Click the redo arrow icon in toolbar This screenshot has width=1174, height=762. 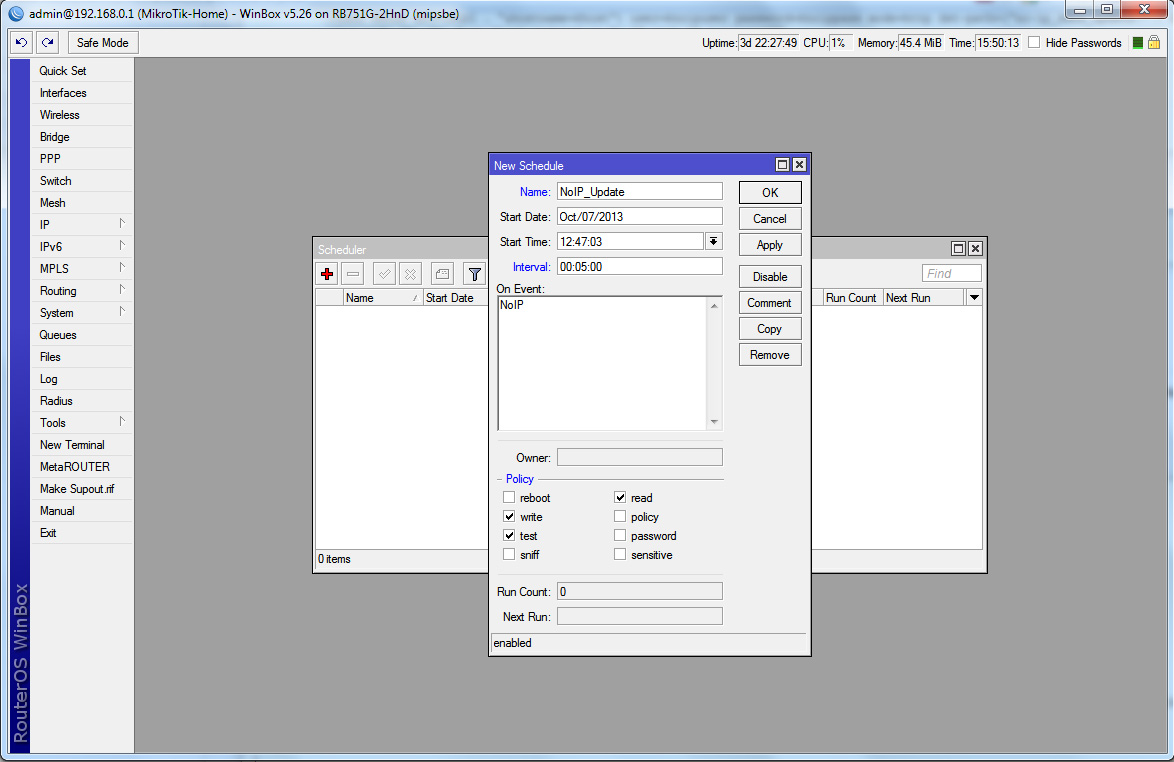[47, 42]
